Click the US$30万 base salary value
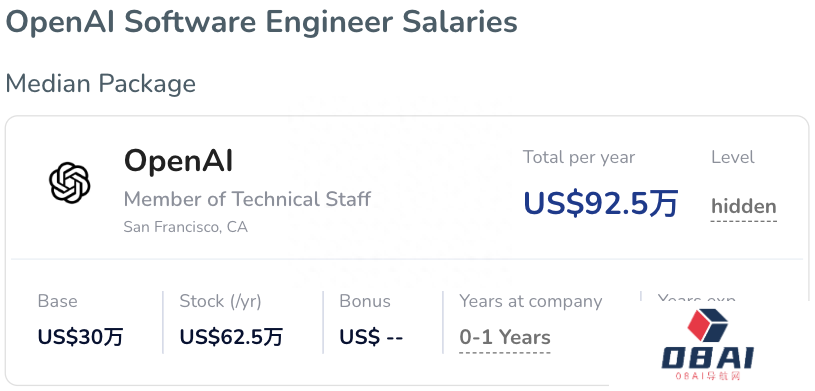 (x=81, y=337)
